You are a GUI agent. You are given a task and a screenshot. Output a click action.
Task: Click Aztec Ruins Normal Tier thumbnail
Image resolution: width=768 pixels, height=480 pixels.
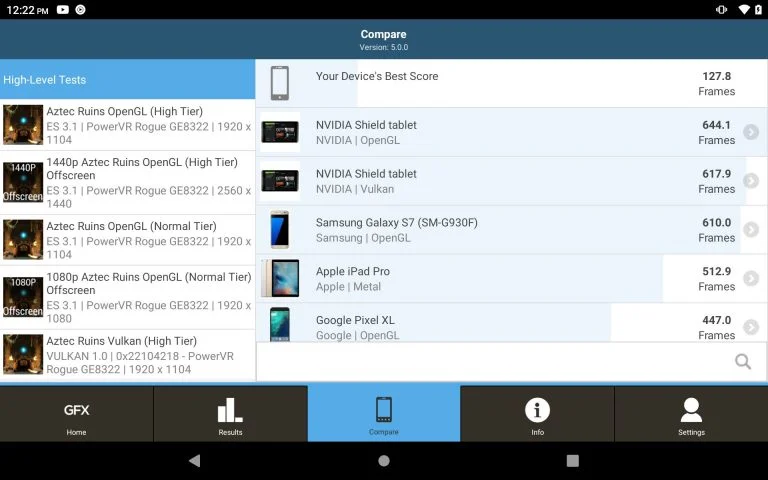[23, 240]
